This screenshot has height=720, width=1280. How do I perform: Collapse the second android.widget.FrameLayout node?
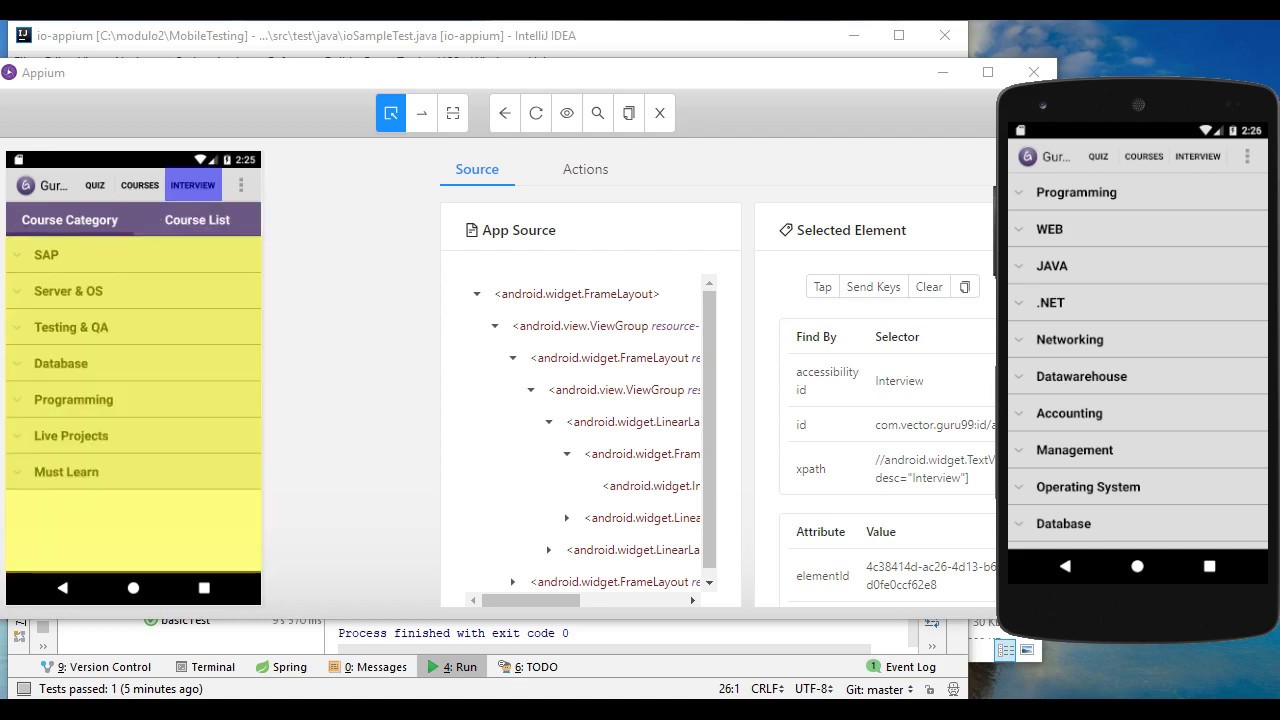(513, 358)
